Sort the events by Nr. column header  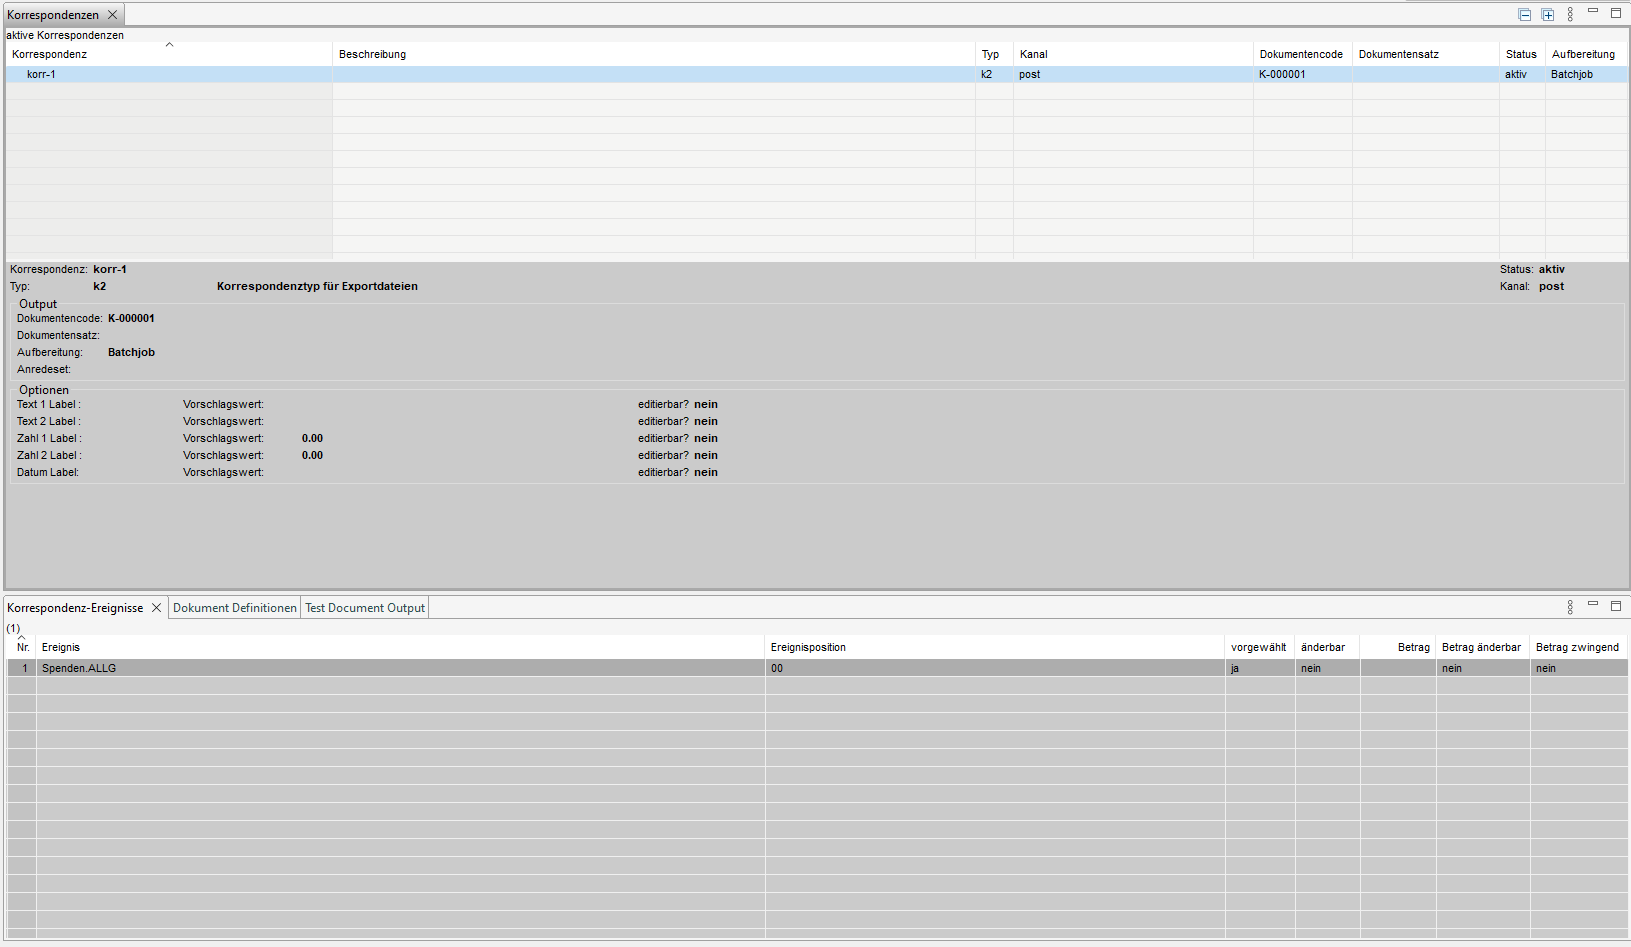click(23, 647)
